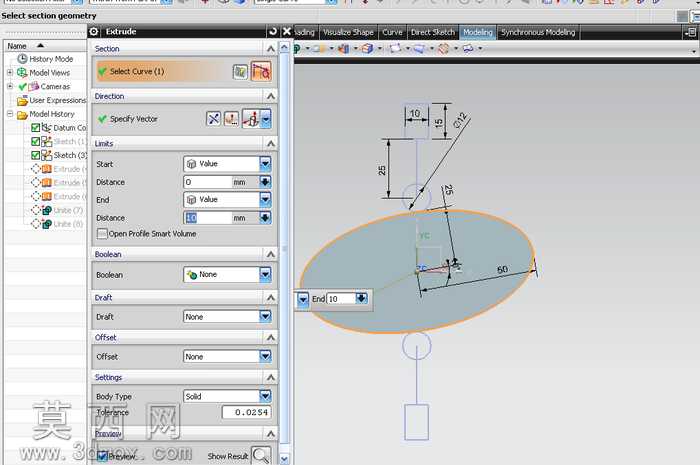Screen dimensions: 700x465
Task: Collapse the Model History tree node
Action: point(10,114)
